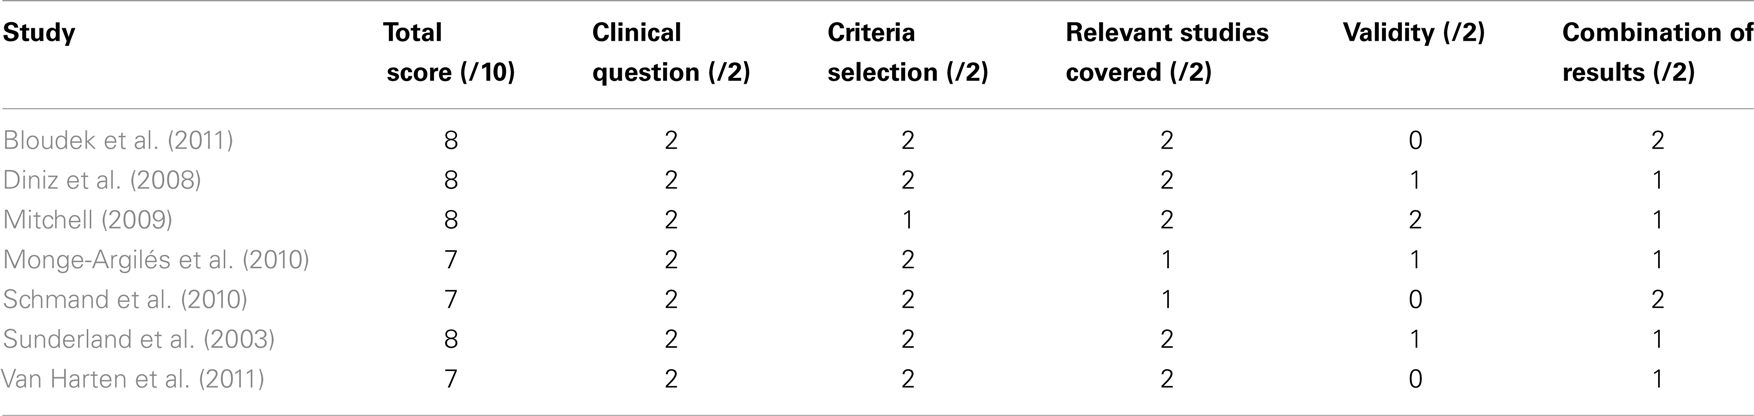Click the Study column header
This screenshot has height=416, width=1754.
pyautogui.click(x=39, y=33)
